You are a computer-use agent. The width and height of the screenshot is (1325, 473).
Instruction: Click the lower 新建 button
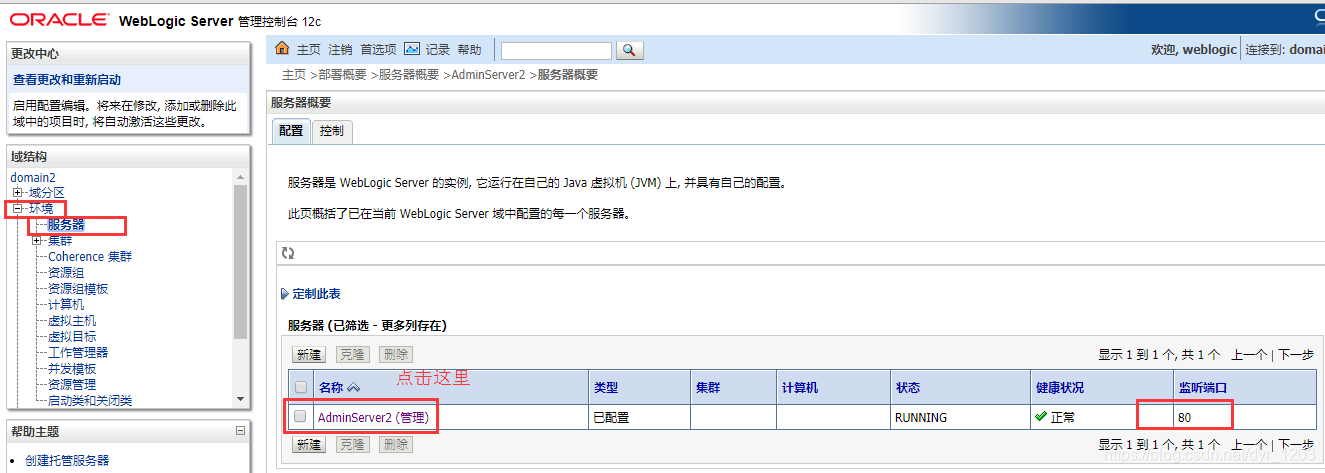[309, 444]
